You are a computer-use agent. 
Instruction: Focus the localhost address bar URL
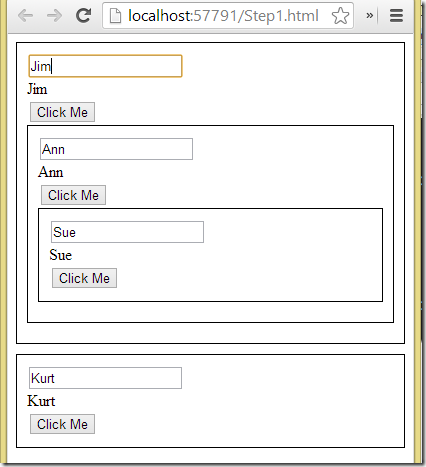point(223,16)
